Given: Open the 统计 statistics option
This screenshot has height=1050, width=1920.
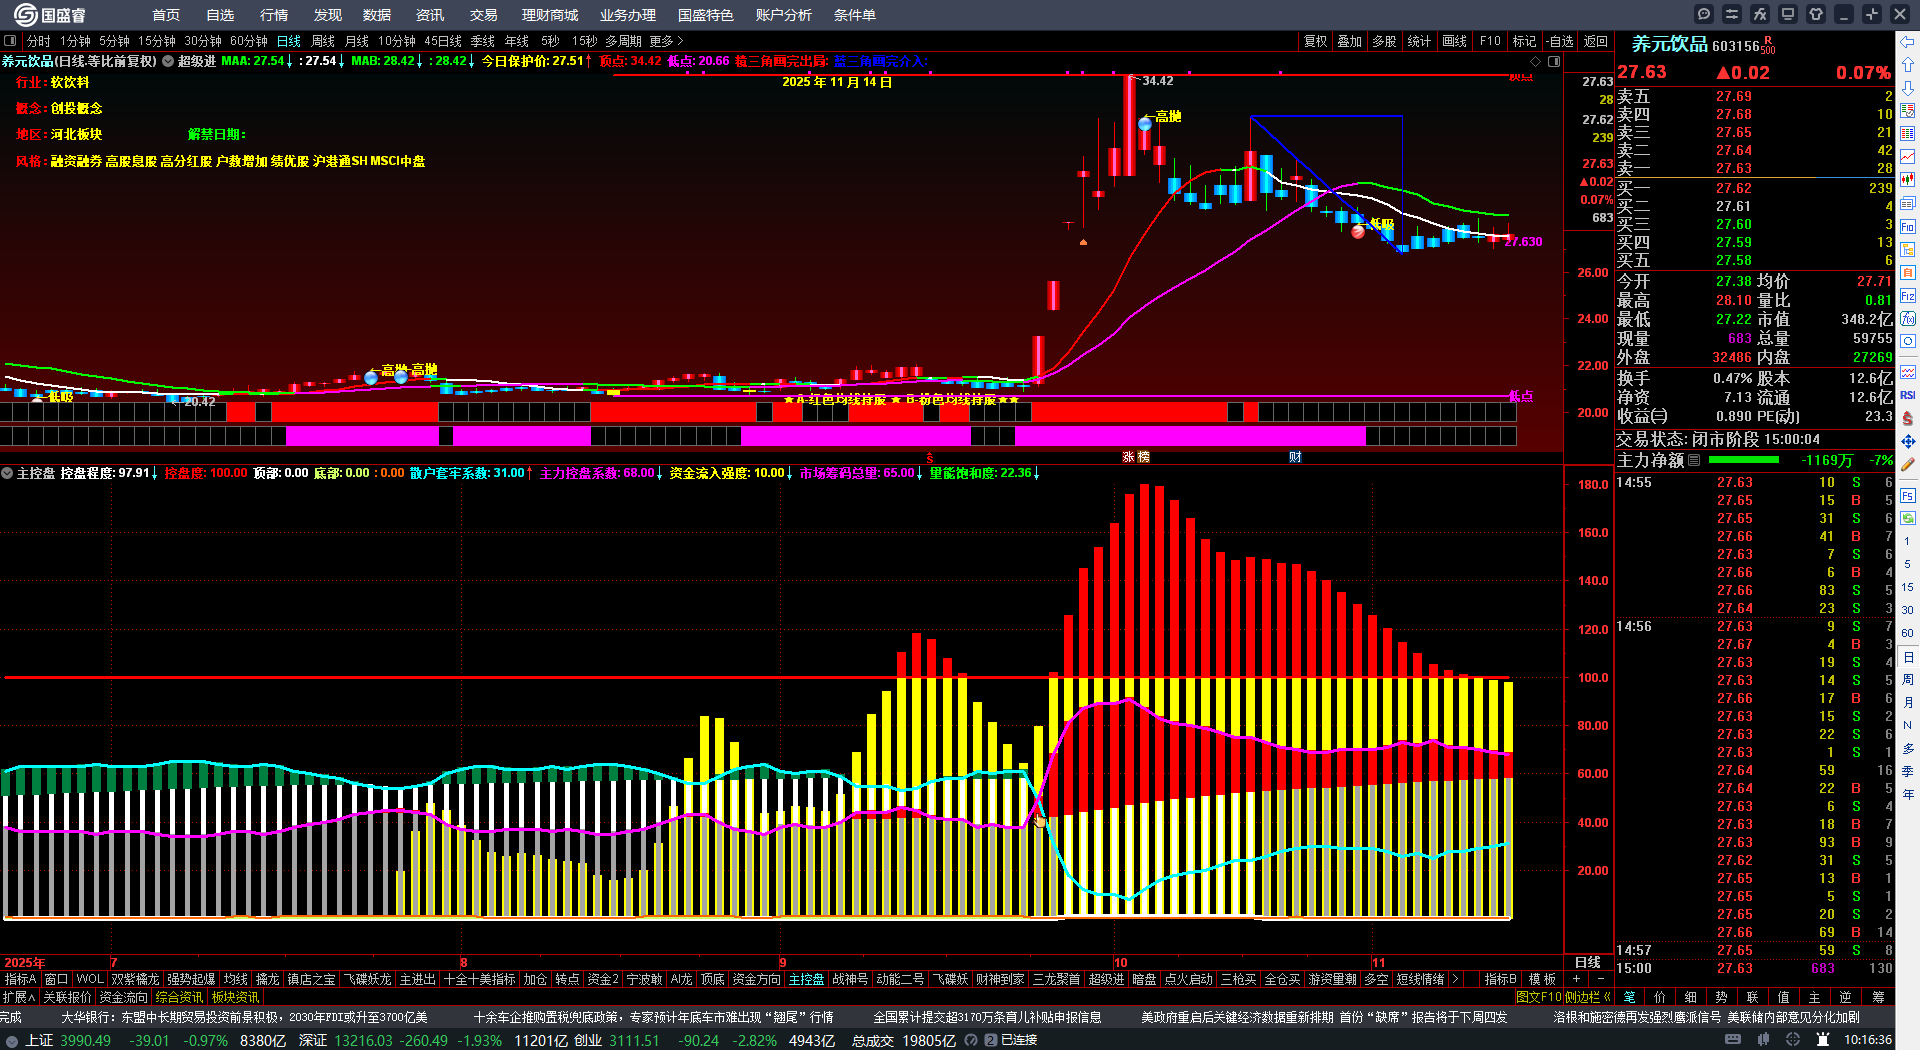Looking at the screenshot, I should [1419, 41].
